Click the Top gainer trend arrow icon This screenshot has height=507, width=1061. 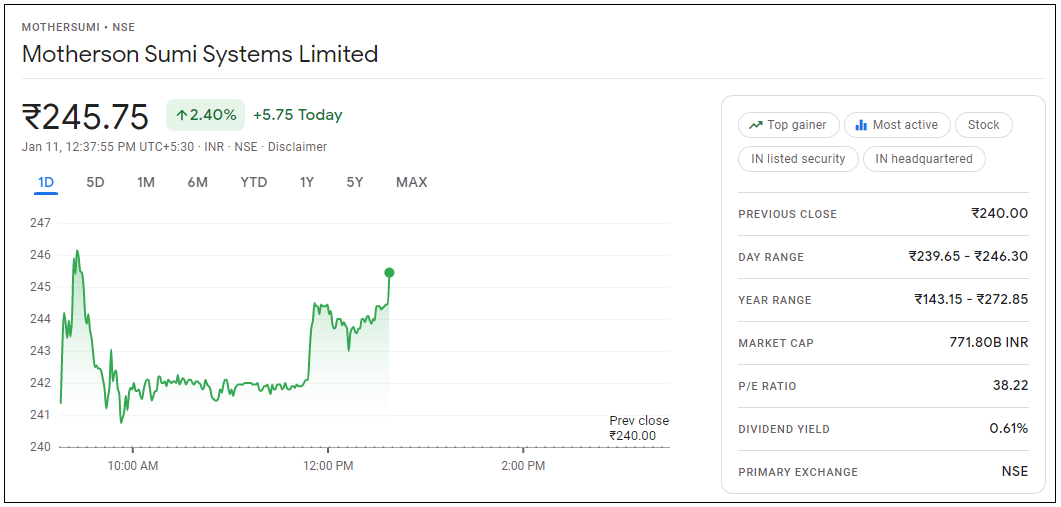(x=755, y=125)
